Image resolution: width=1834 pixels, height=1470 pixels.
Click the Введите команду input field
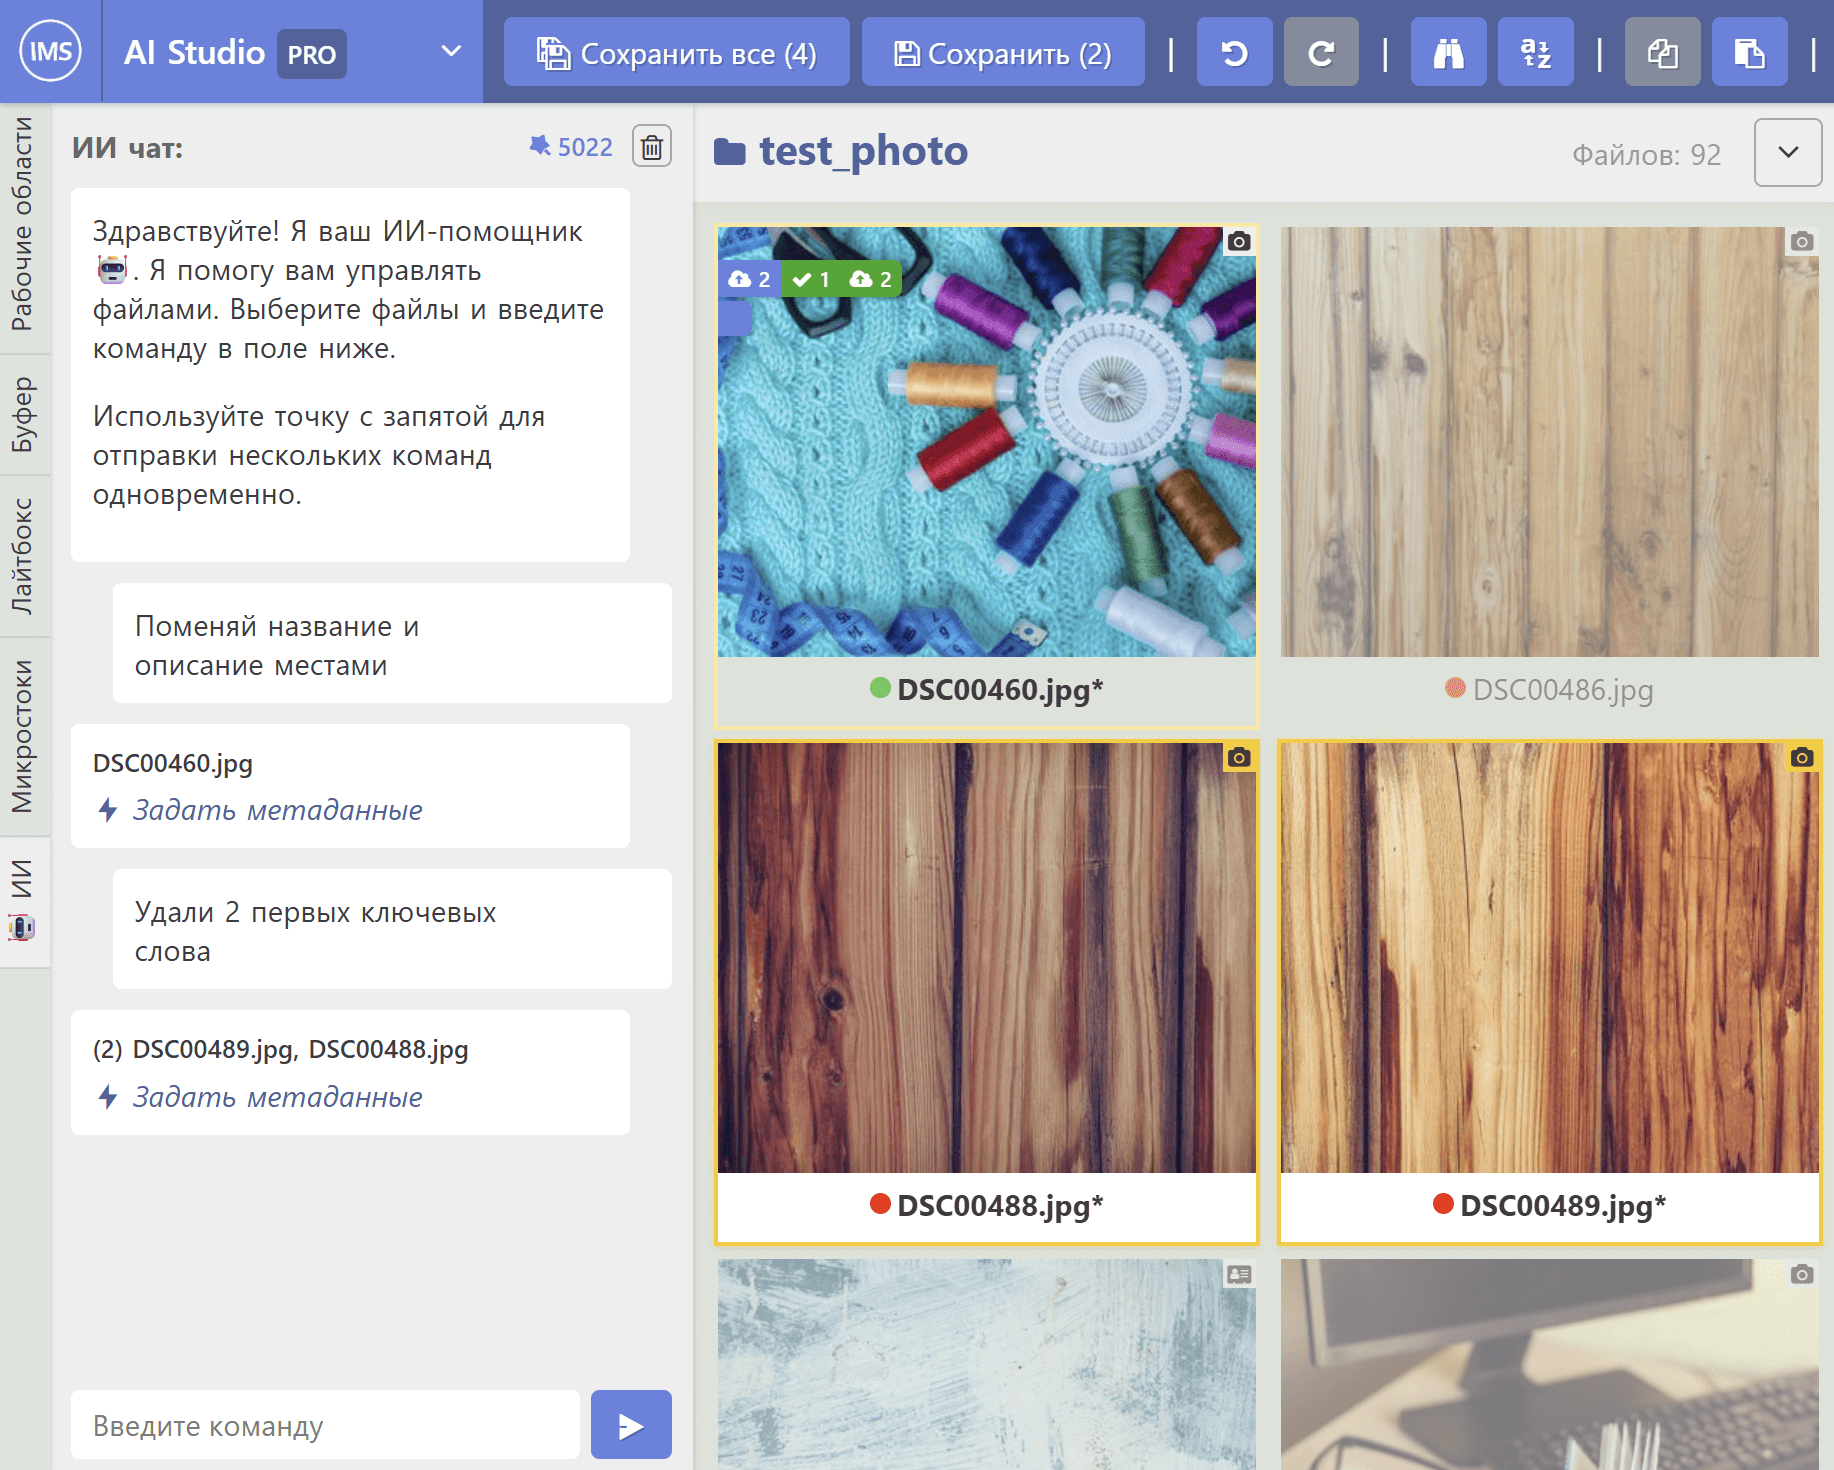[325, 1425]
